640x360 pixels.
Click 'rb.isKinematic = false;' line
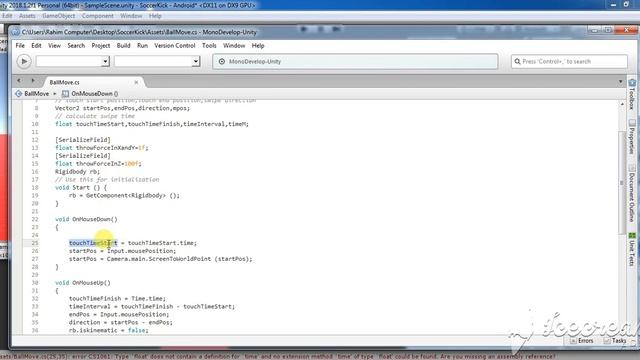[109, 330]
